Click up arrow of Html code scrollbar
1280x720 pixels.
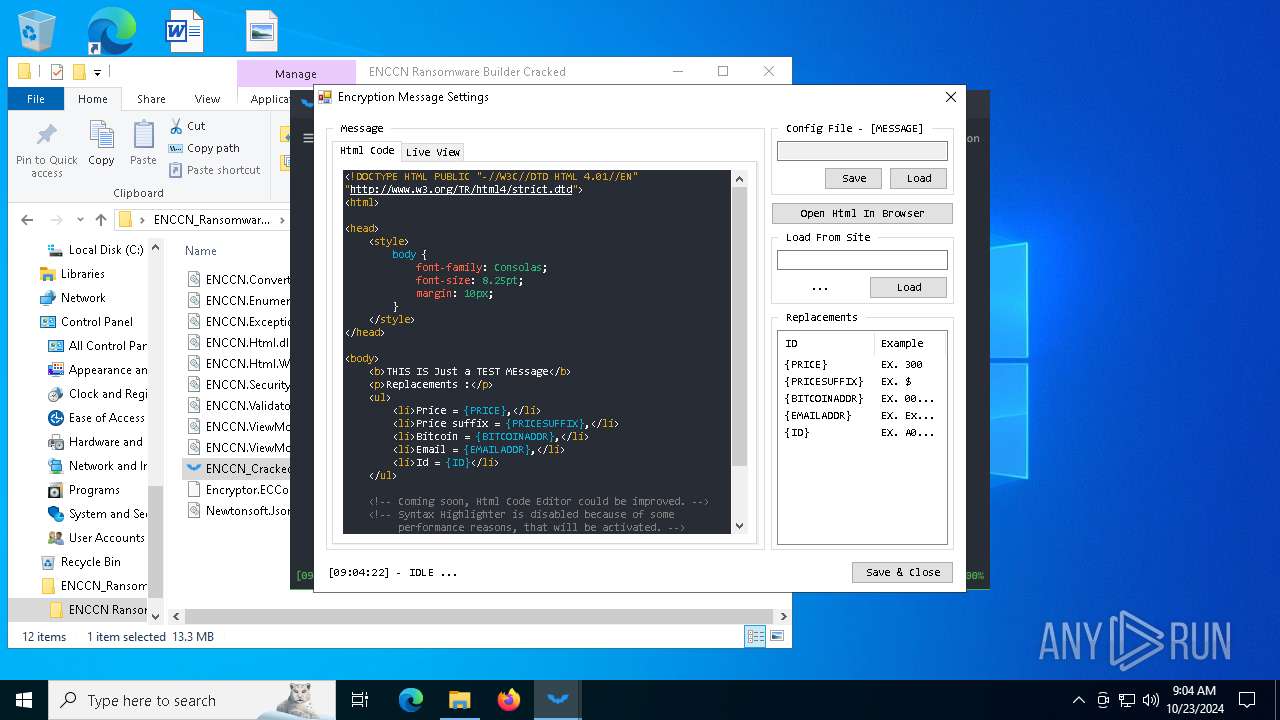(739, 179)
